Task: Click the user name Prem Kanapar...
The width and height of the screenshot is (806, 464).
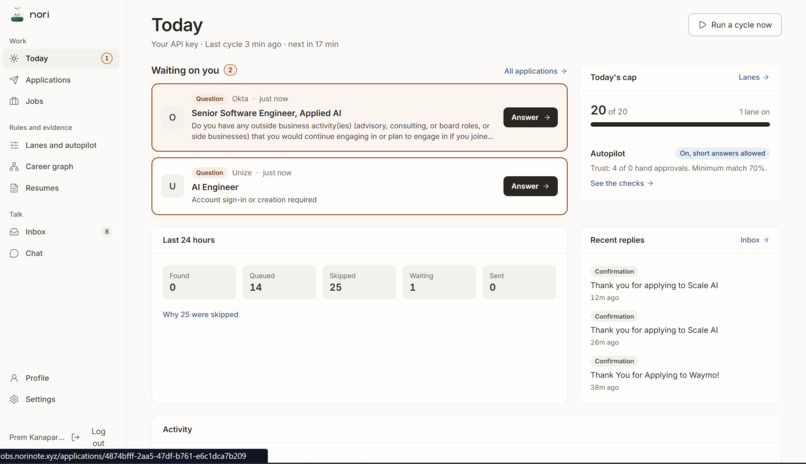Action: (x=36, y=437)
